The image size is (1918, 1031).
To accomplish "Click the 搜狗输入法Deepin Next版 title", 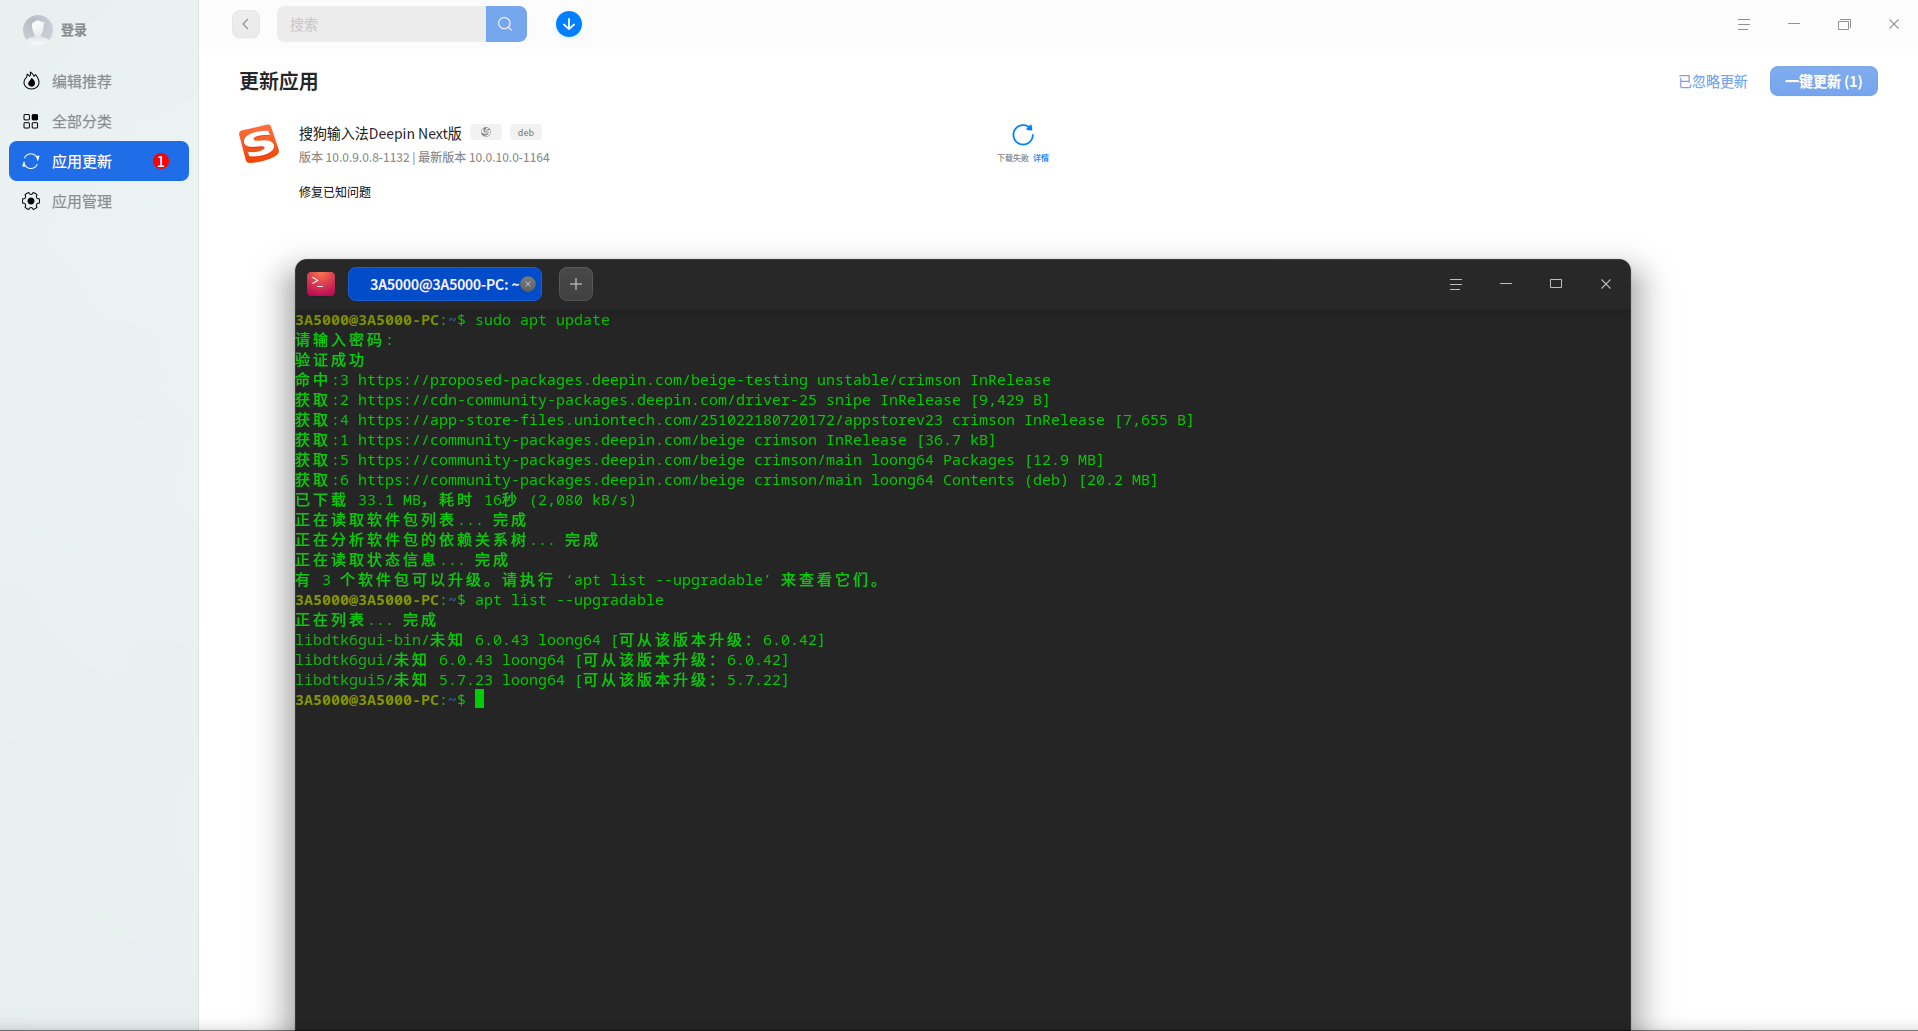I will click(380, 133).
